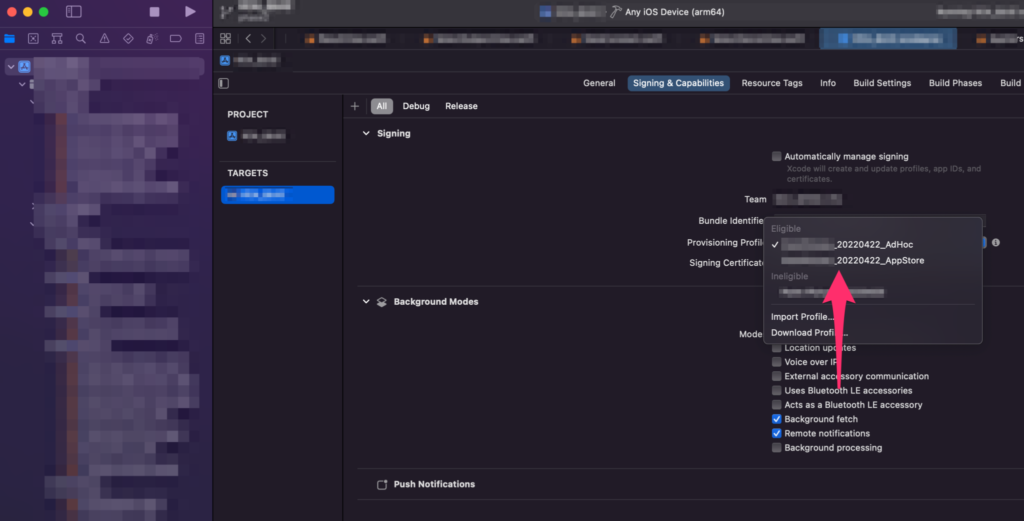Screen dimensions: 1024x521
Task: Collapse the root project tree item
Action: (x=11, y=67)
